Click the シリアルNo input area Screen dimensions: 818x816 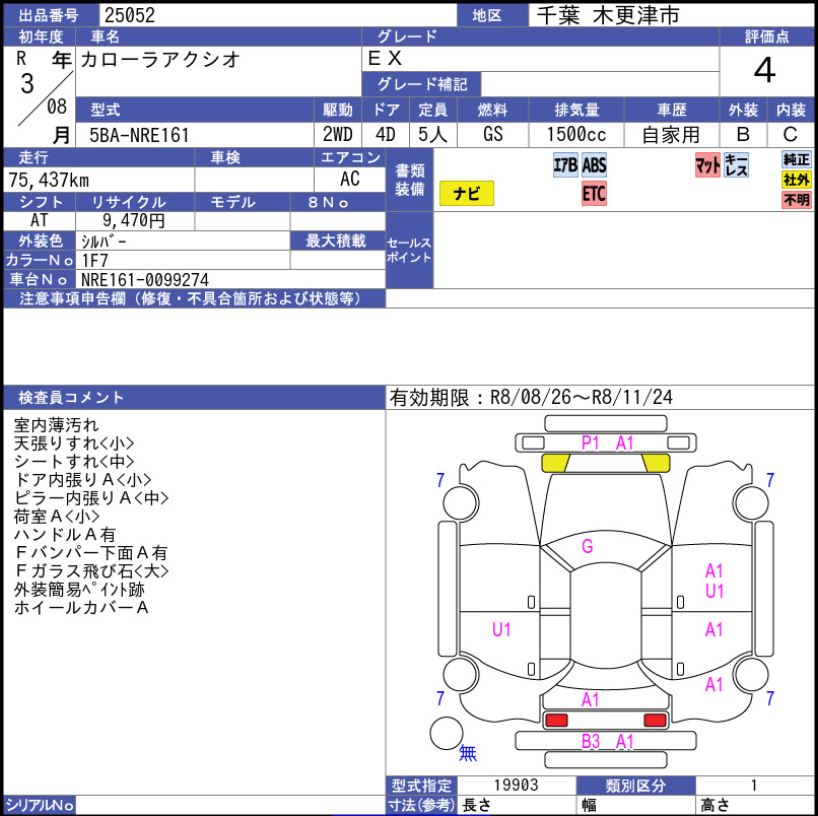[230, 805]
